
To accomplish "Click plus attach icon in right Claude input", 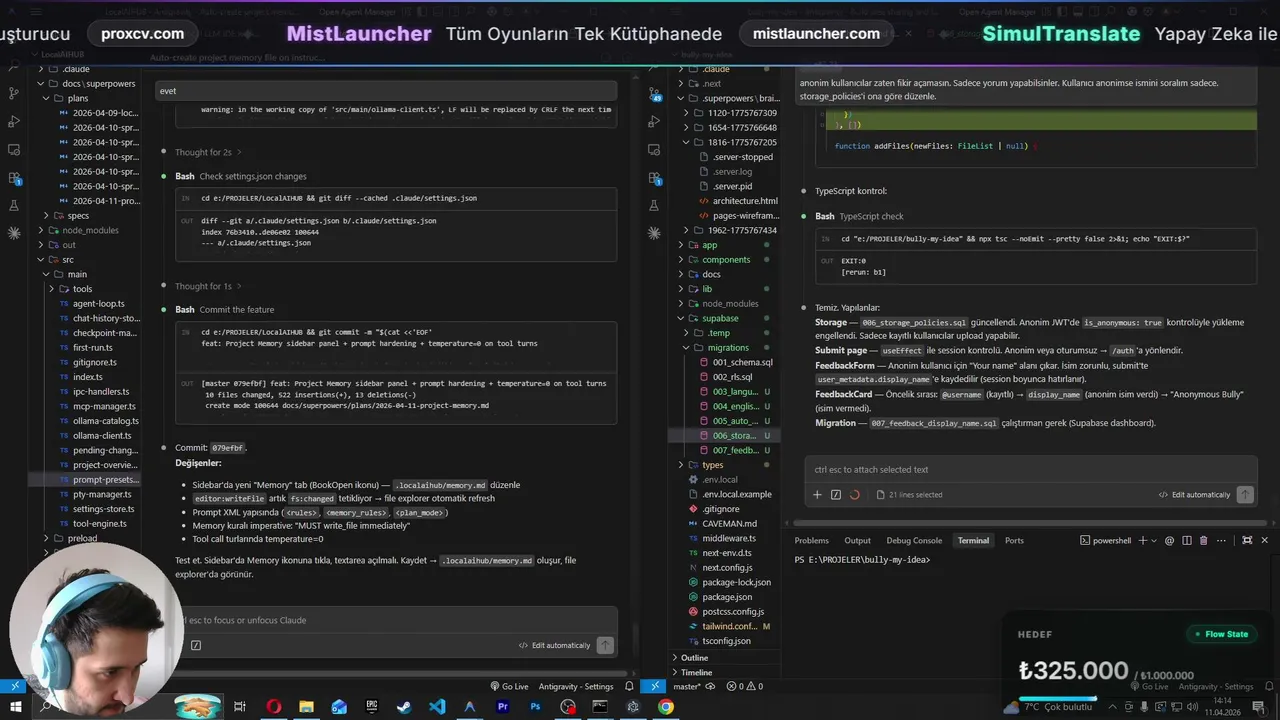I will (817, 494).
